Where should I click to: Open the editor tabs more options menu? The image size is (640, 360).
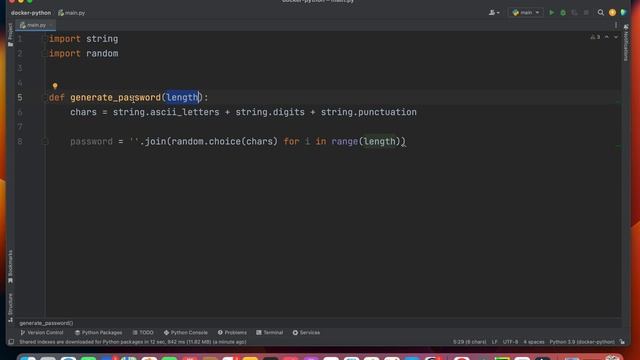pyautogui.click(x=616, y=25)
